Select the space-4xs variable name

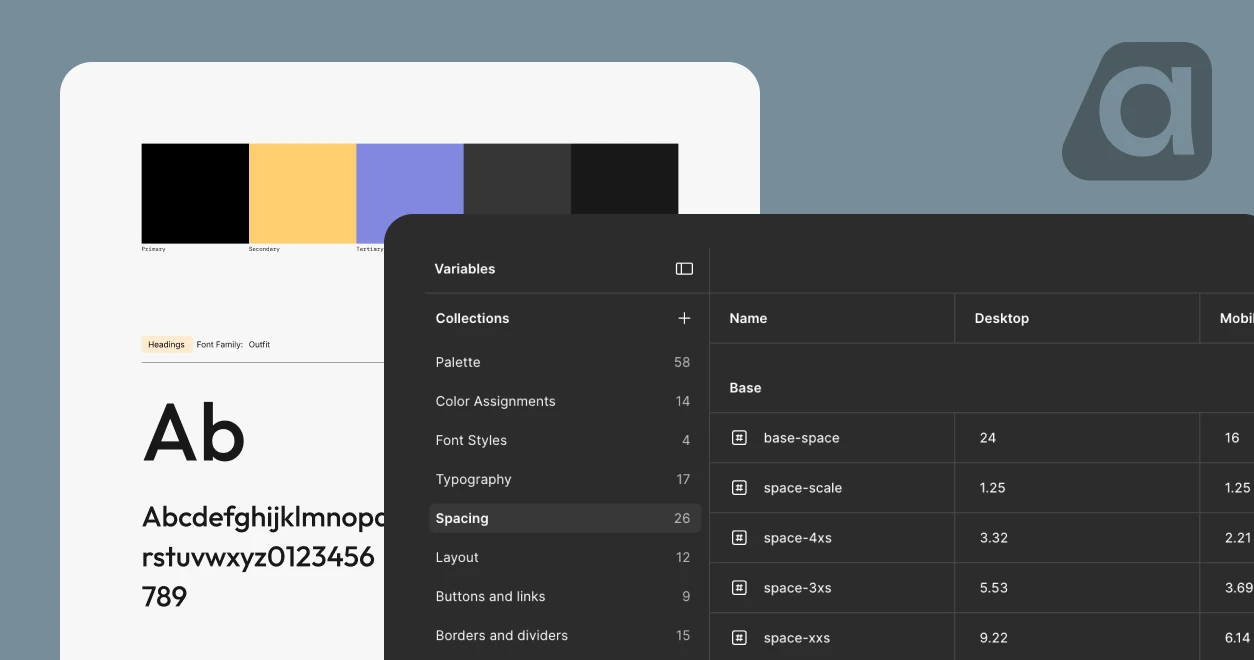(797, 538)
